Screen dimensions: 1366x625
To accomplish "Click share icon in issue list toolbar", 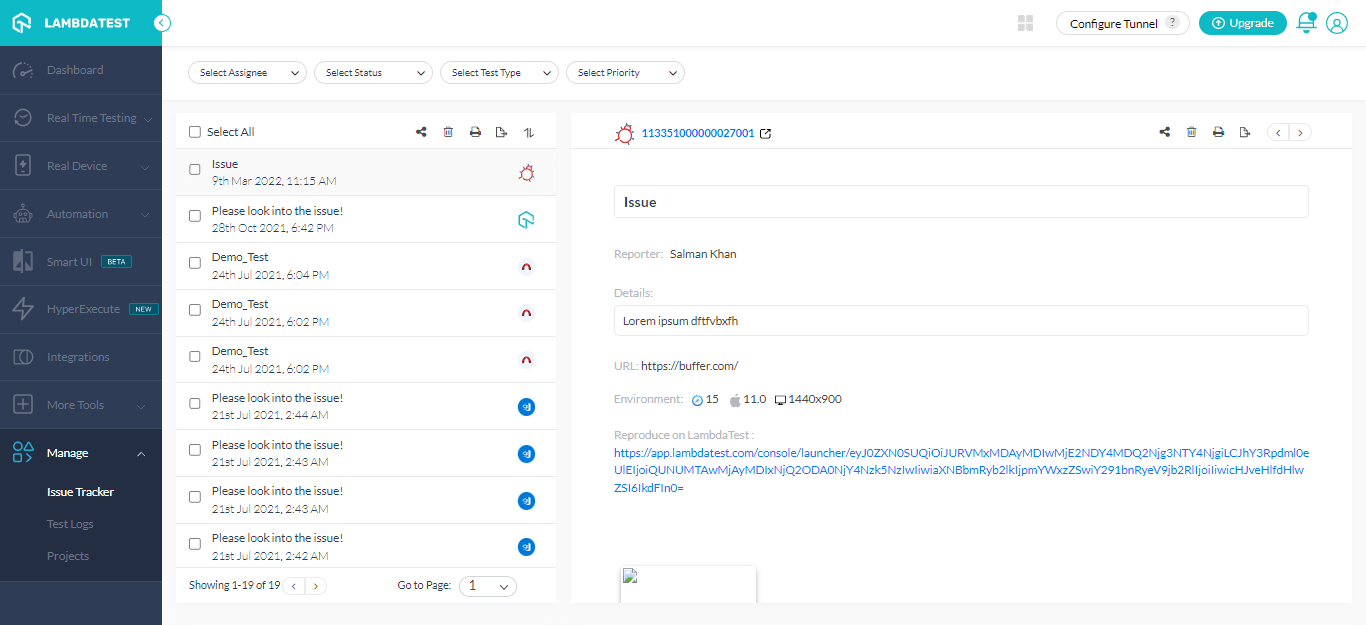I will coord(422,132).
